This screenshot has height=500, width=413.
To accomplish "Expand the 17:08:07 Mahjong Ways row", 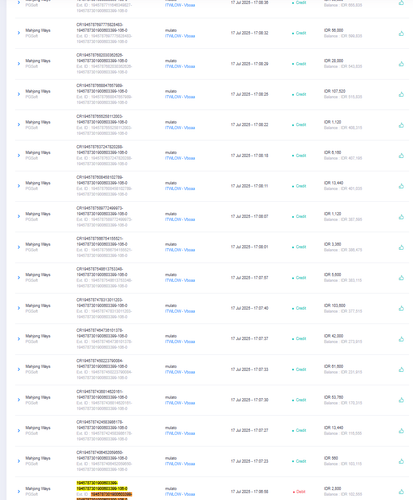I will click(19, 216).
